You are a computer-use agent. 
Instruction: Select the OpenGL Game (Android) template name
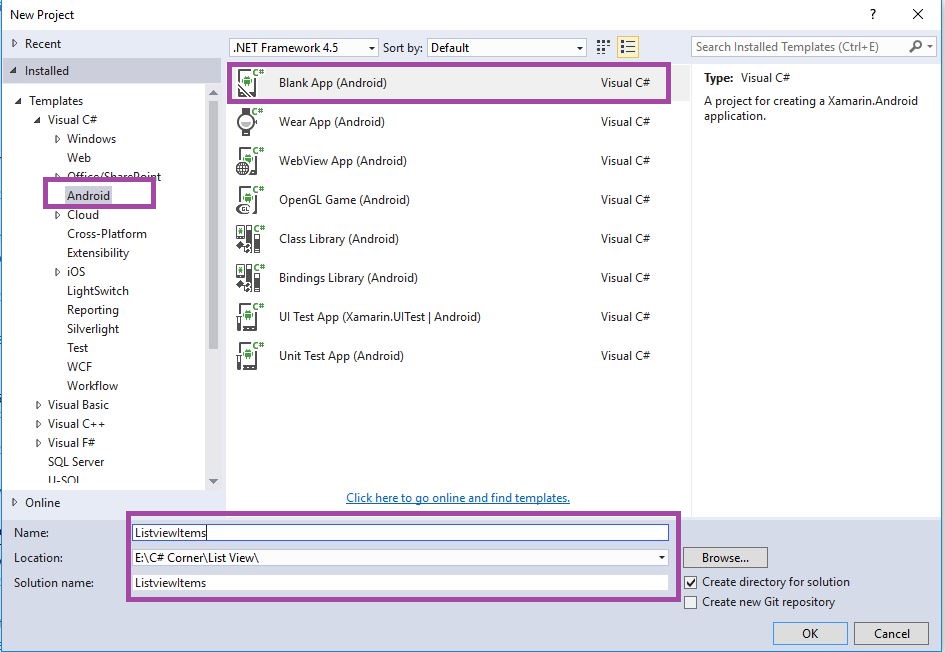point(344,200)
